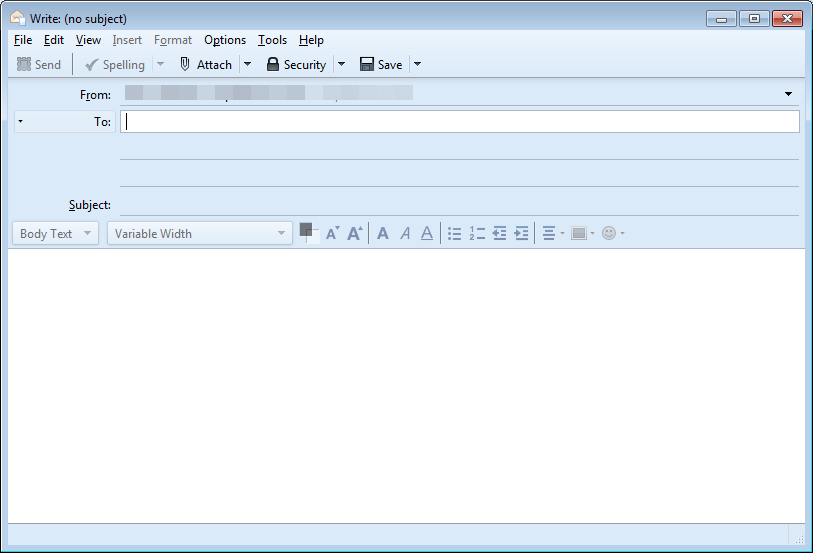Image resolution: width=813 pixels, height=553 pixels.
Task: Open the insert smiley face menu
Action: point(613,234)
